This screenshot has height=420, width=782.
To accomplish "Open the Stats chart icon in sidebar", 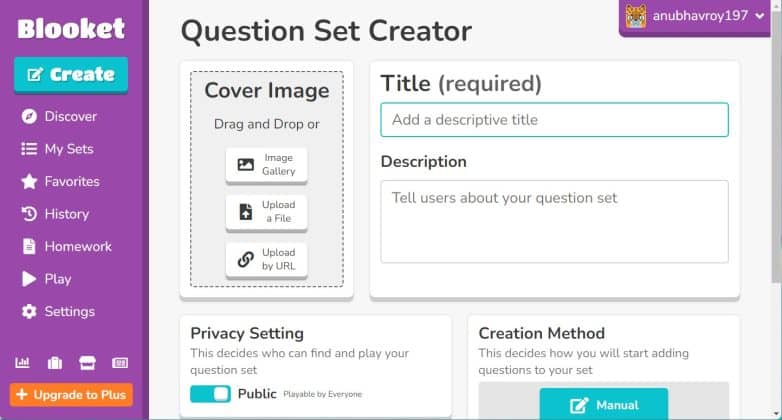I will (x=24, y=363).
